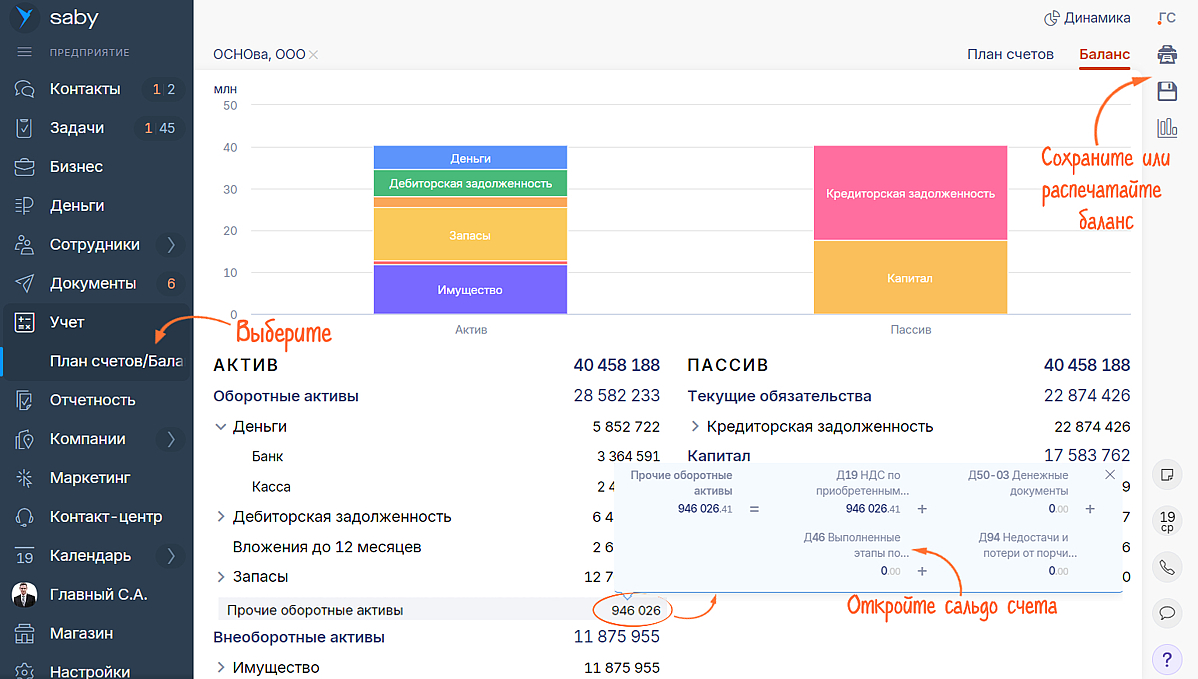Switch to the План счетов tab
This screenshot has height=679, width=1198.
coord(1010,54)
